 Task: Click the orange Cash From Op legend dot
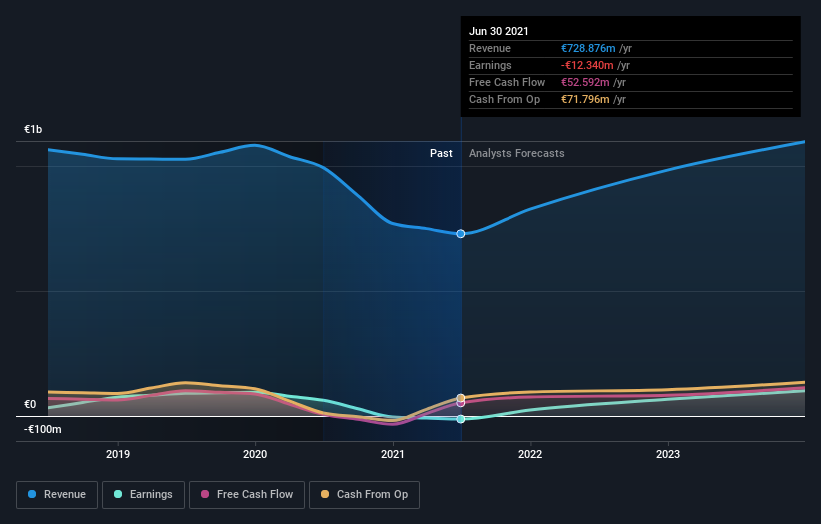[x=325, y=494]
